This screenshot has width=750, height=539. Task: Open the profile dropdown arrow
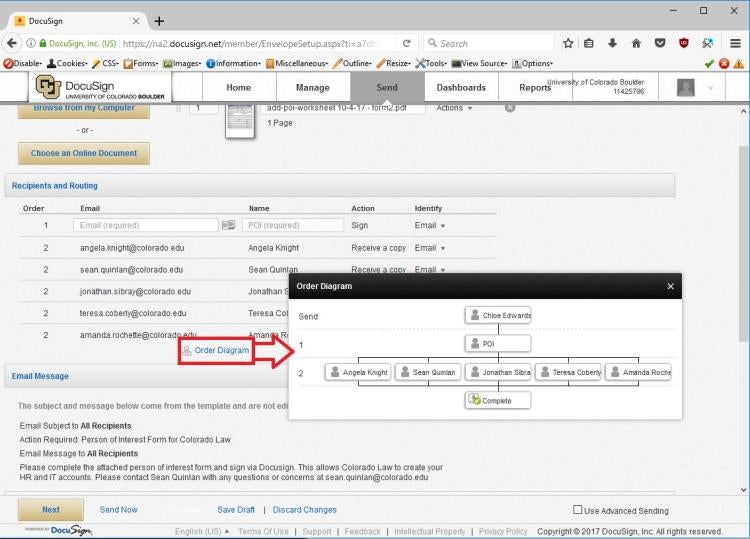click(710, 88)
